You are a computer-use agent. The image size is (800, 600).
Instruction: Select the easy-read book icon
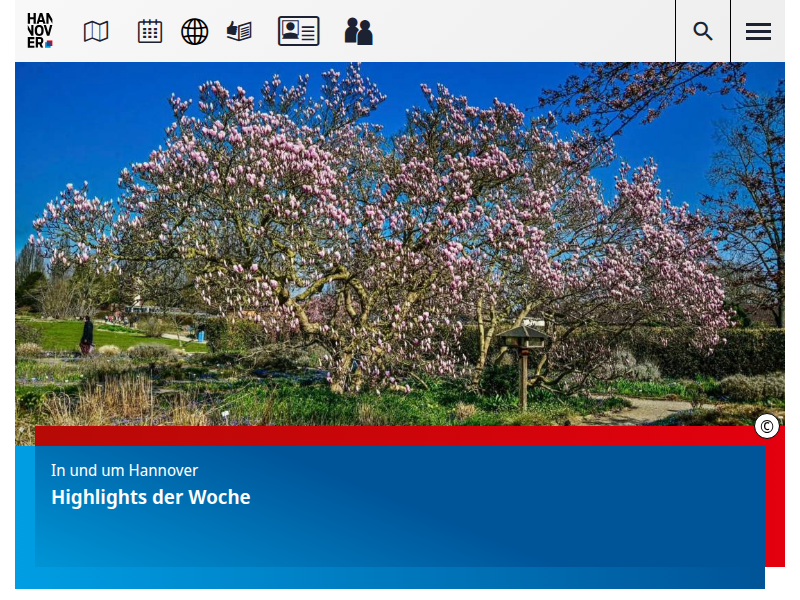pos(239,31)
